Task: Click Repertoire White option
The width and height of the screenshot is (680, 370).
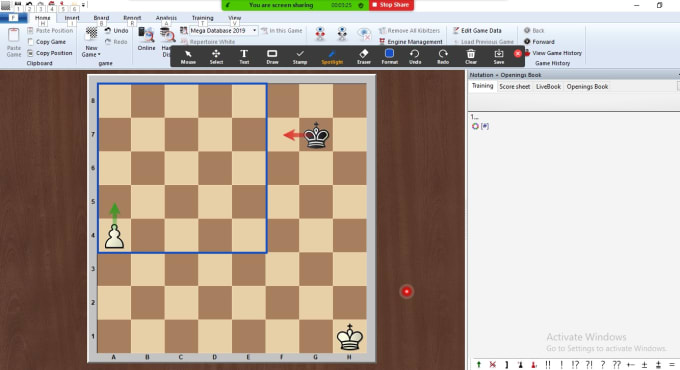Action: pyautogui.click(x=208, y=42)
